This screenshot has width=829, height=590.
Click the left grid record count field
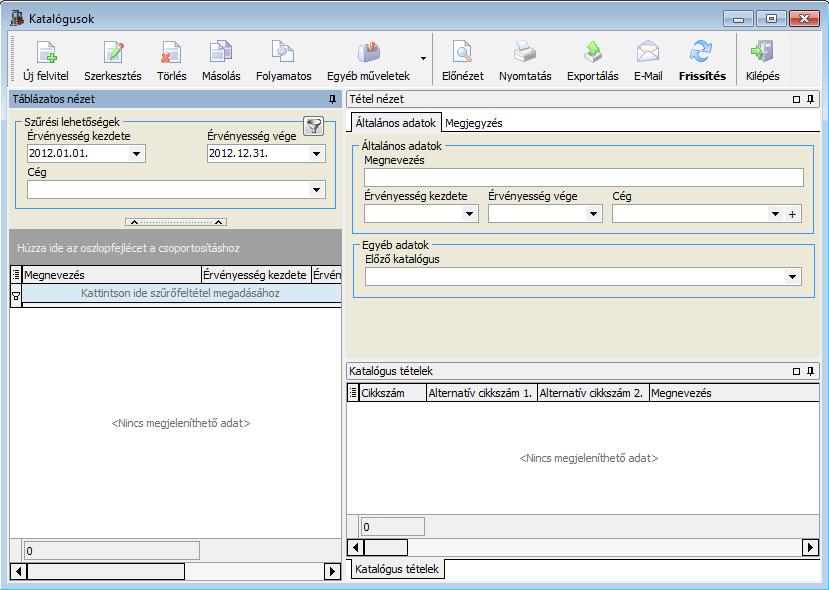[x=112, y=551]
